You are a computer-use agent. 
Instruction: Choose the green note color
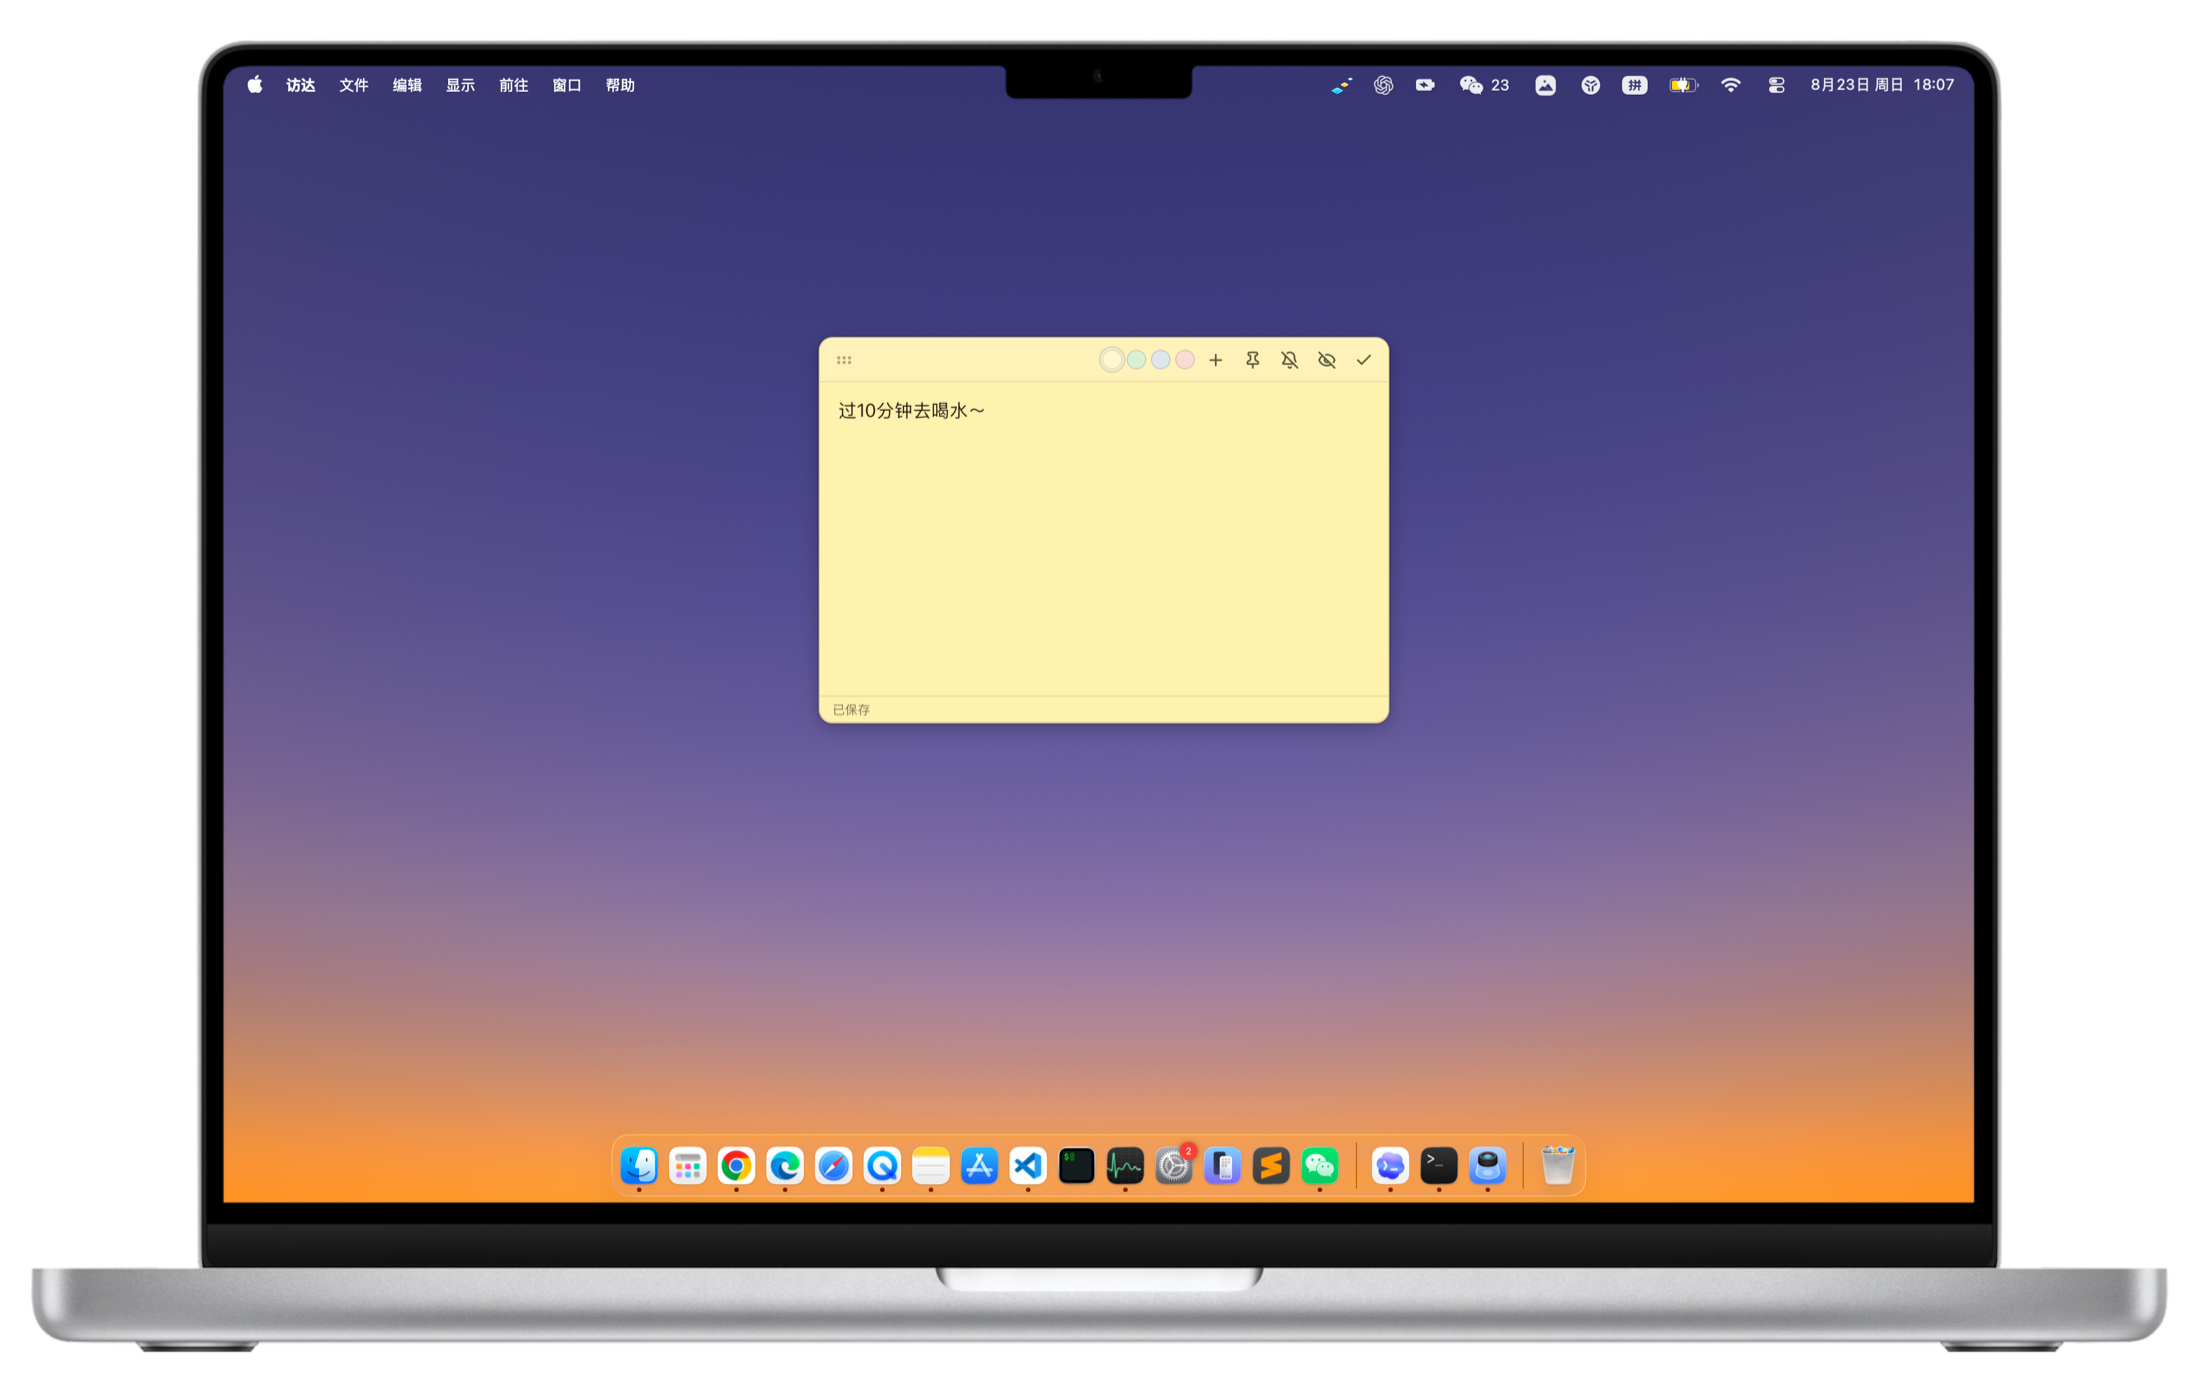[x=1136, y=360]
